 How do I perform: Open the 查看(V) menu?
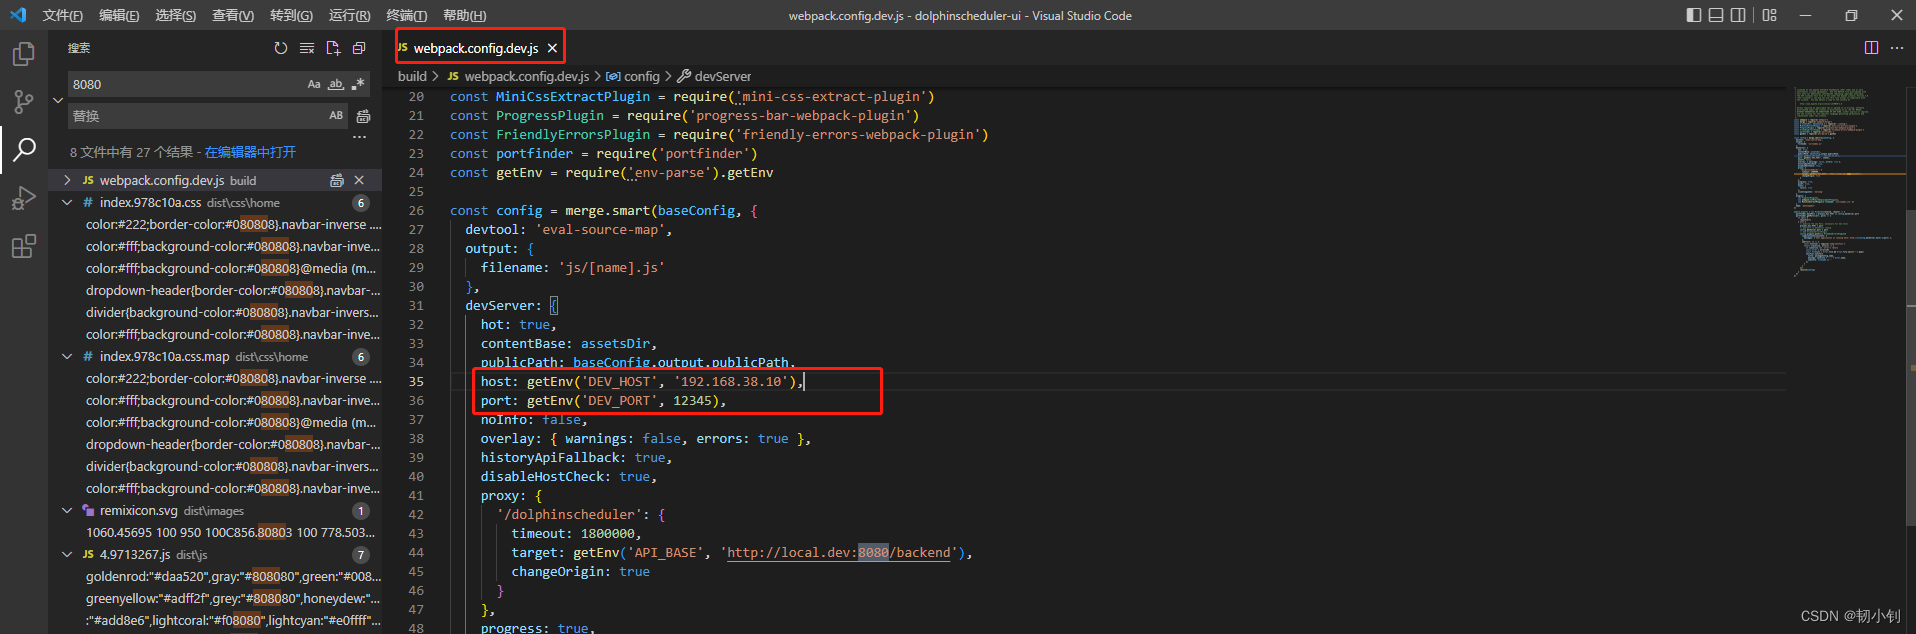[x=232, y=15]
